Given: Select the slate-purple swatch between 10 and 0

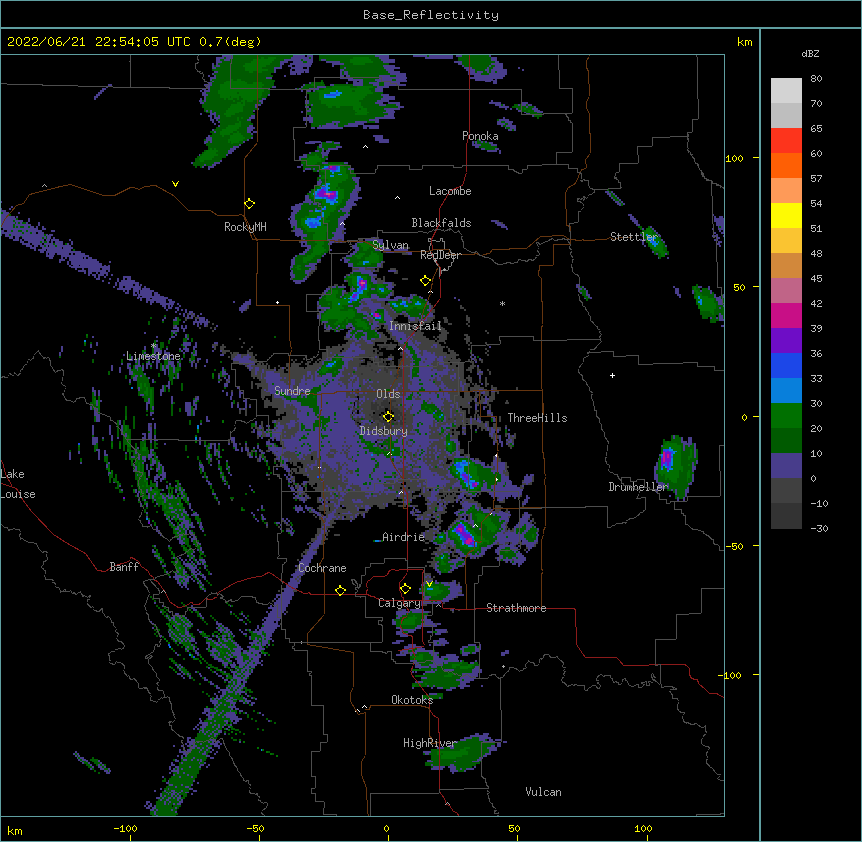Looking at the screenshot, I should tap(786, 466).
